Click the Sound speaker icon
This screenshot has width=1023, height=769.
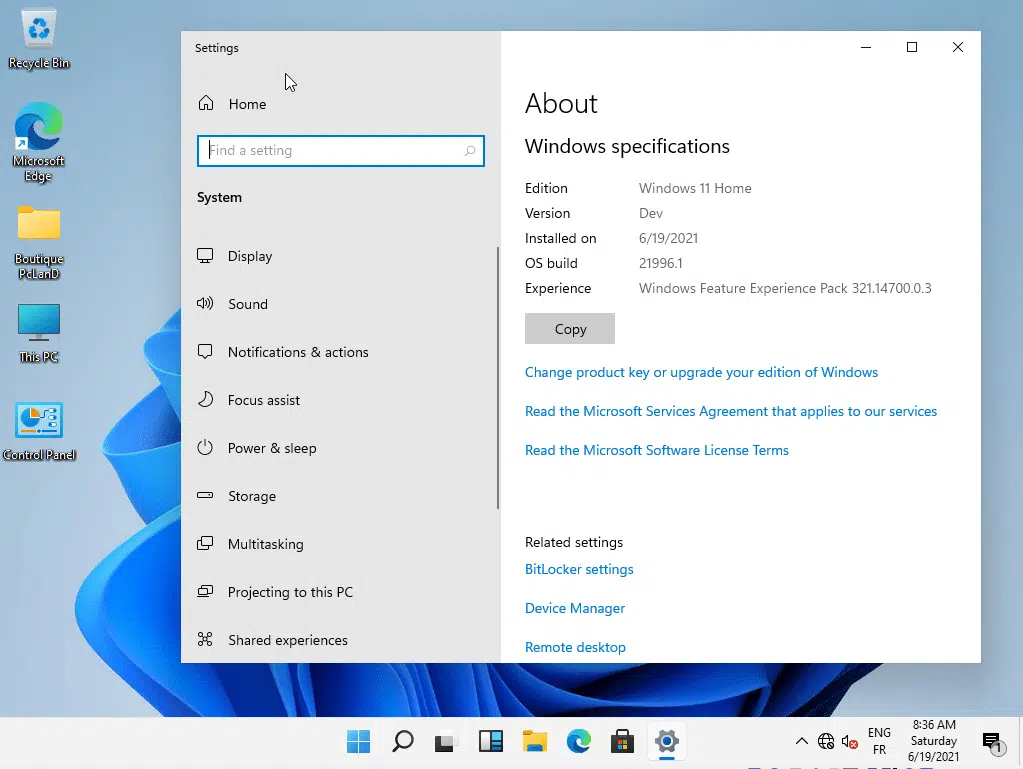(x=205, y=303)
